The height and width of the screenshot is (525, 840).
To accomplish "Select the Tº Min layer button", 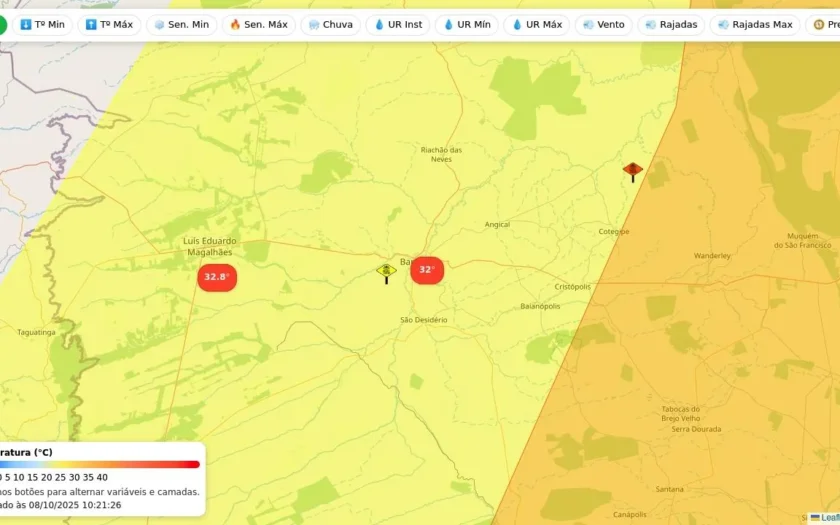I will [42, 25].
